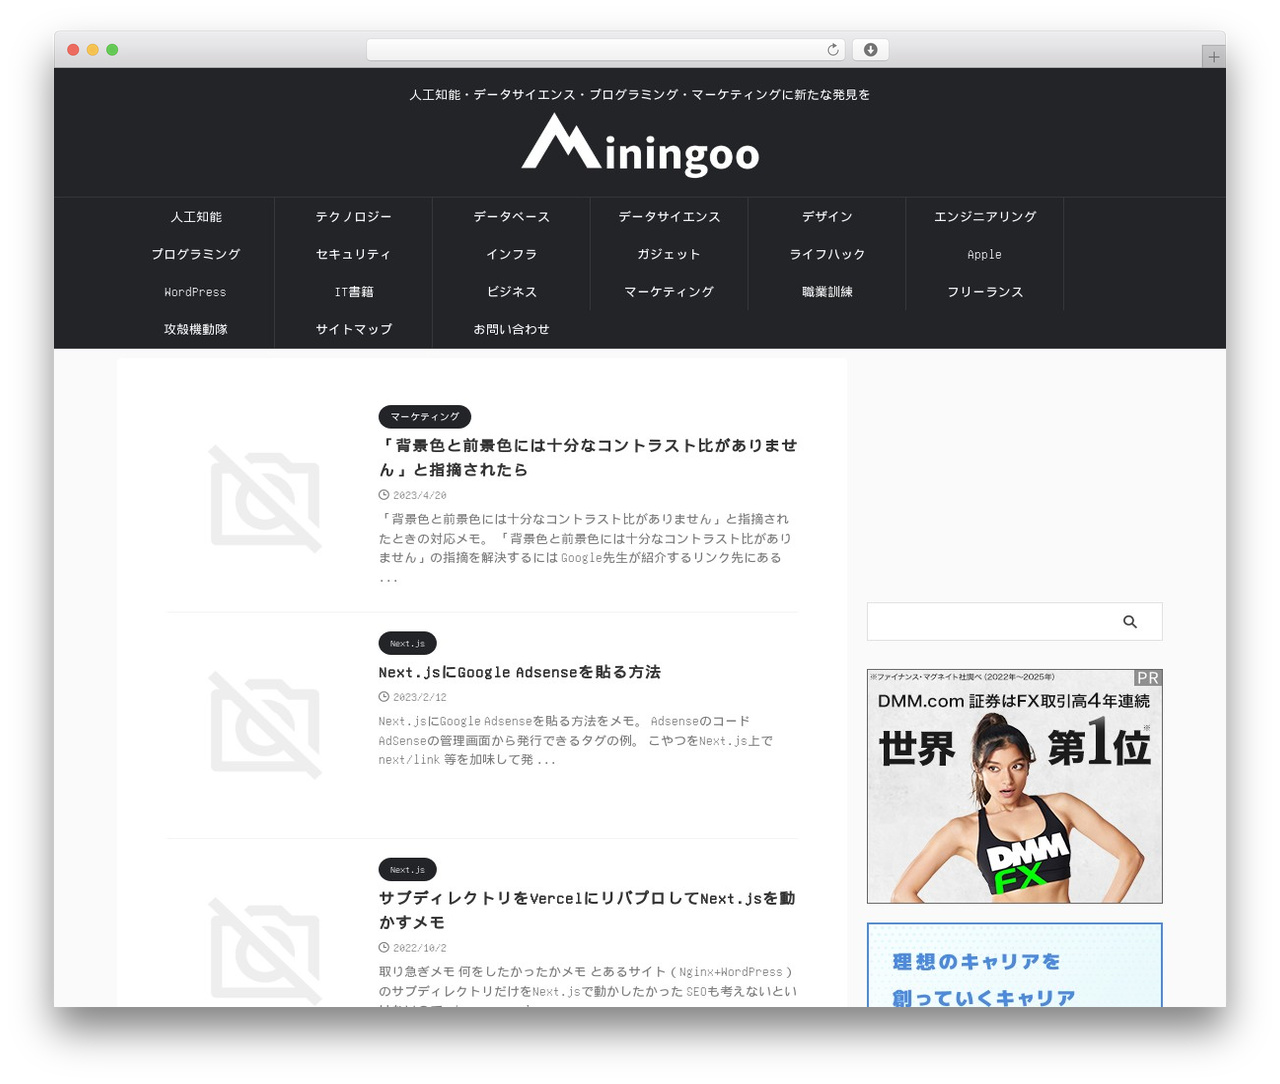Click the 理想のキャリア career ad banner
The image size is (1280, 1084).
point(1015,966)
